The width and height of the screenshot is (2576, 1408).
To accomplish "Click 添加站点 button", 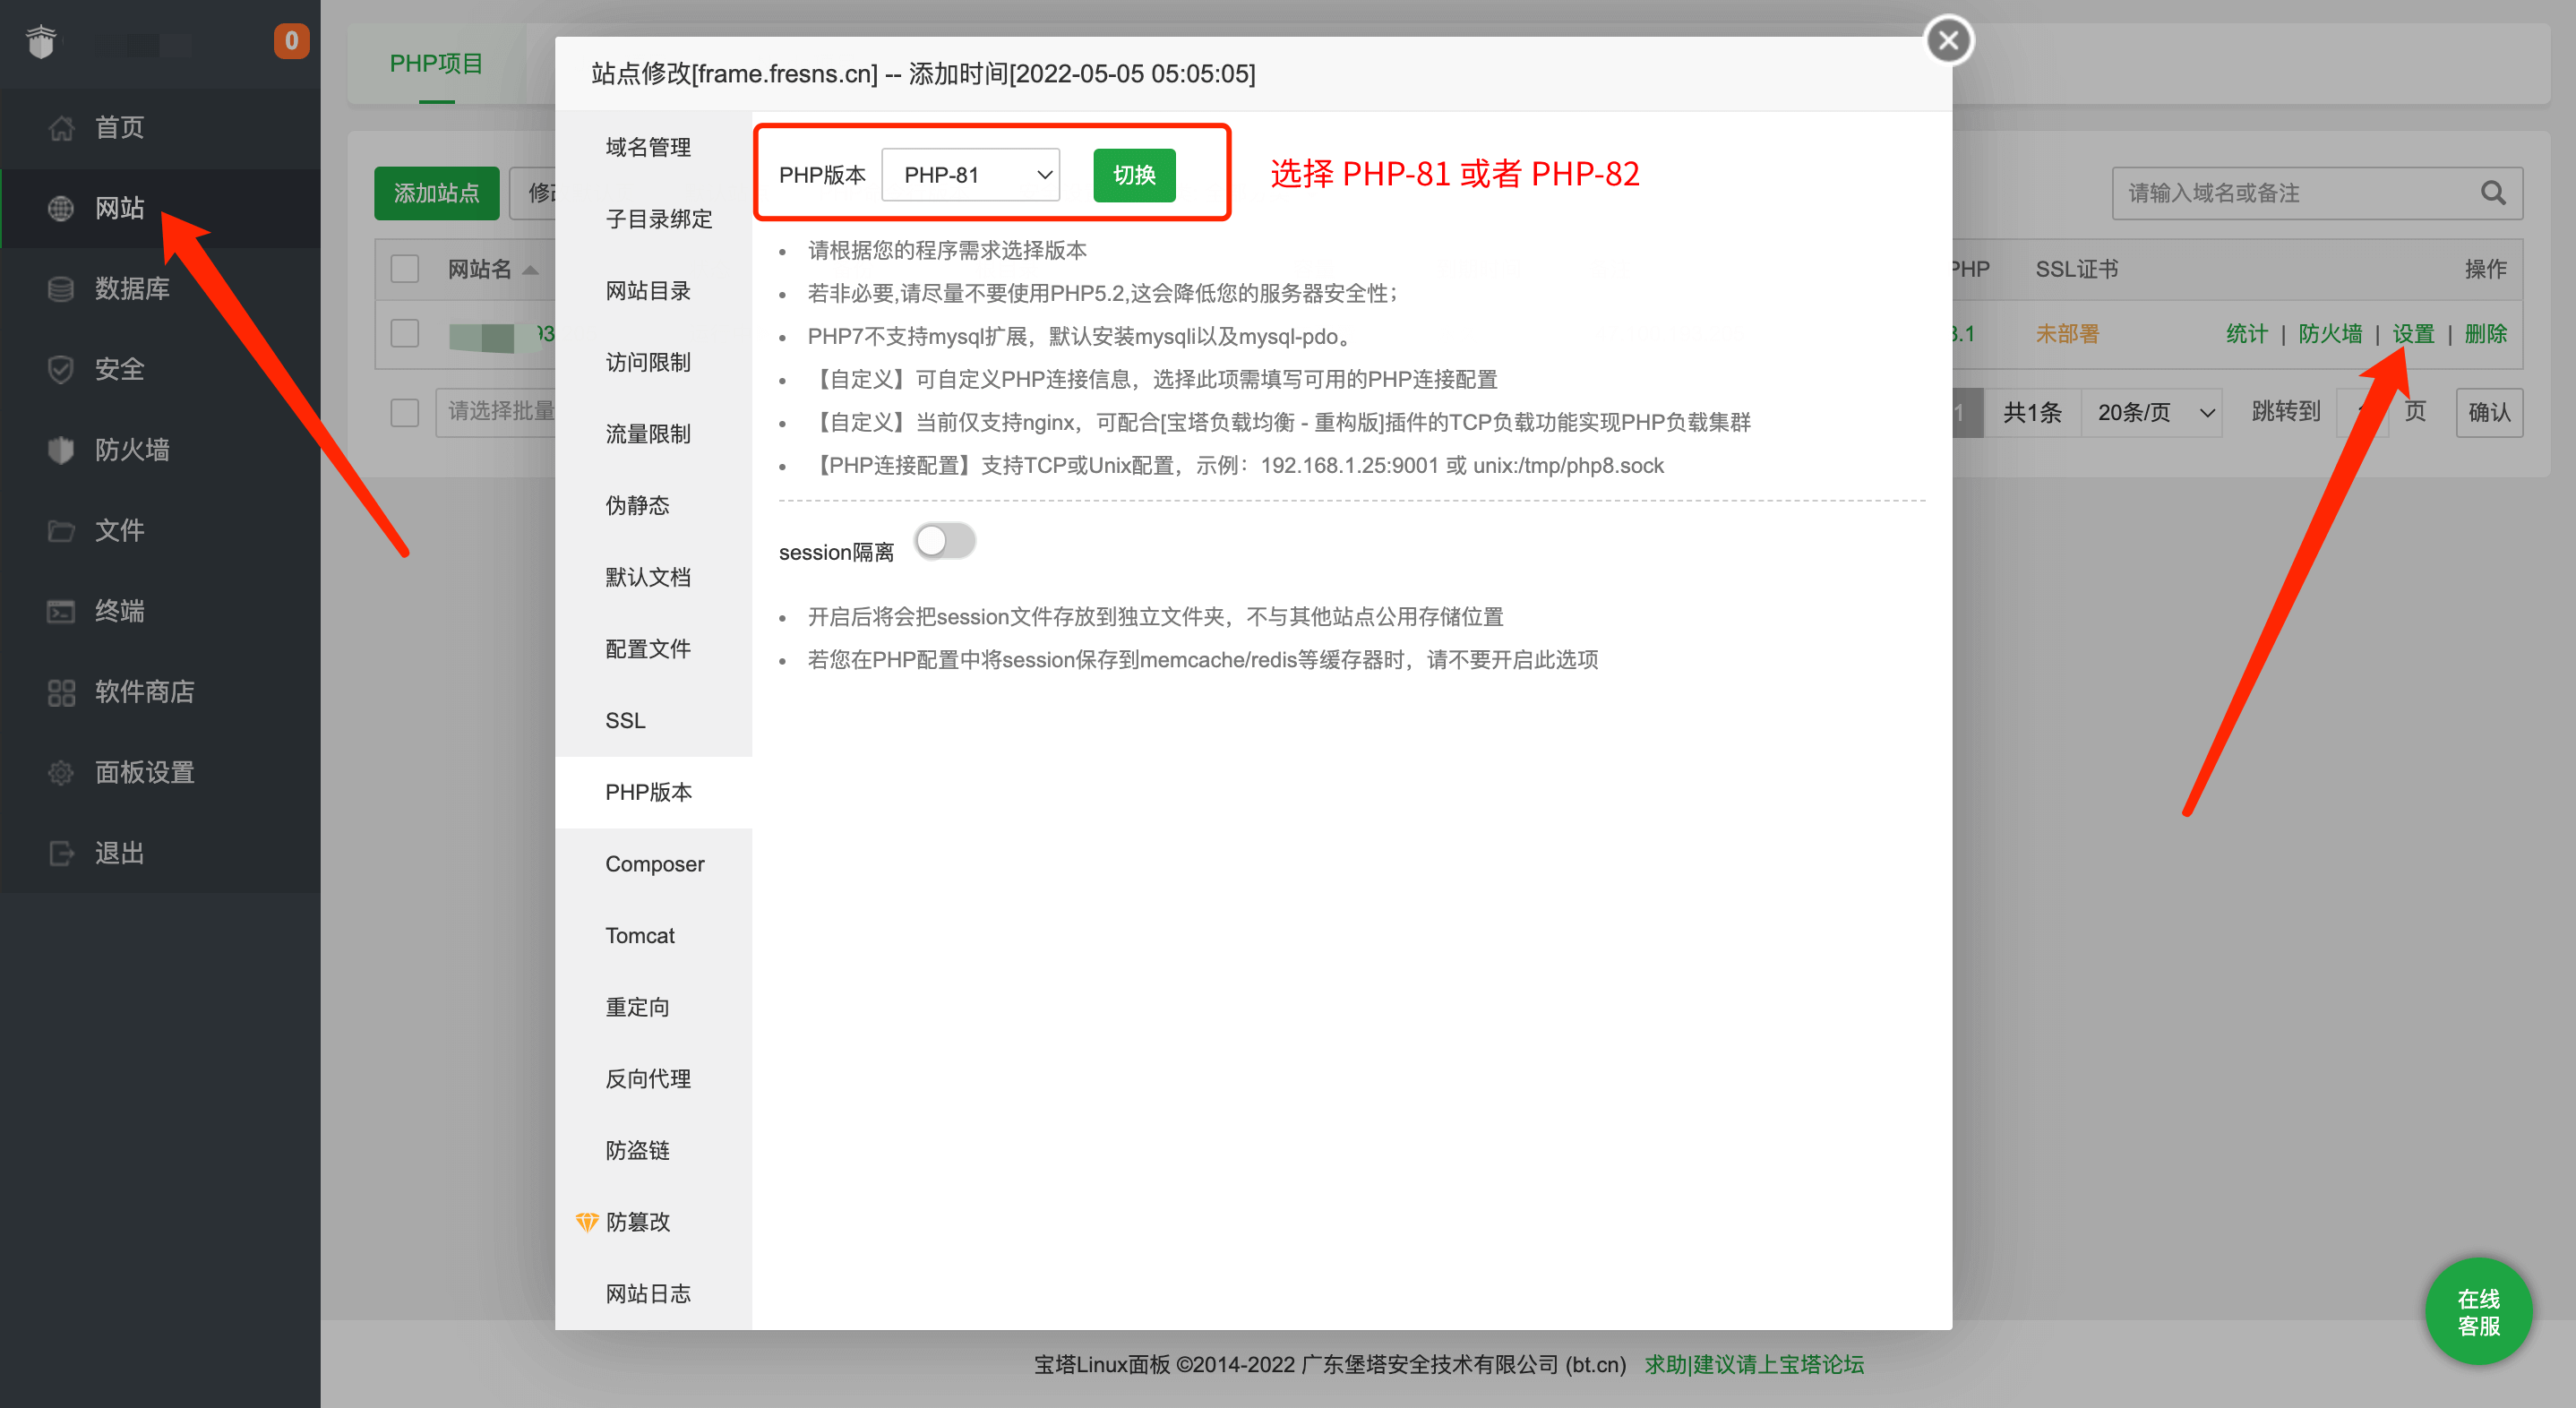I will (x=436, y=193).
